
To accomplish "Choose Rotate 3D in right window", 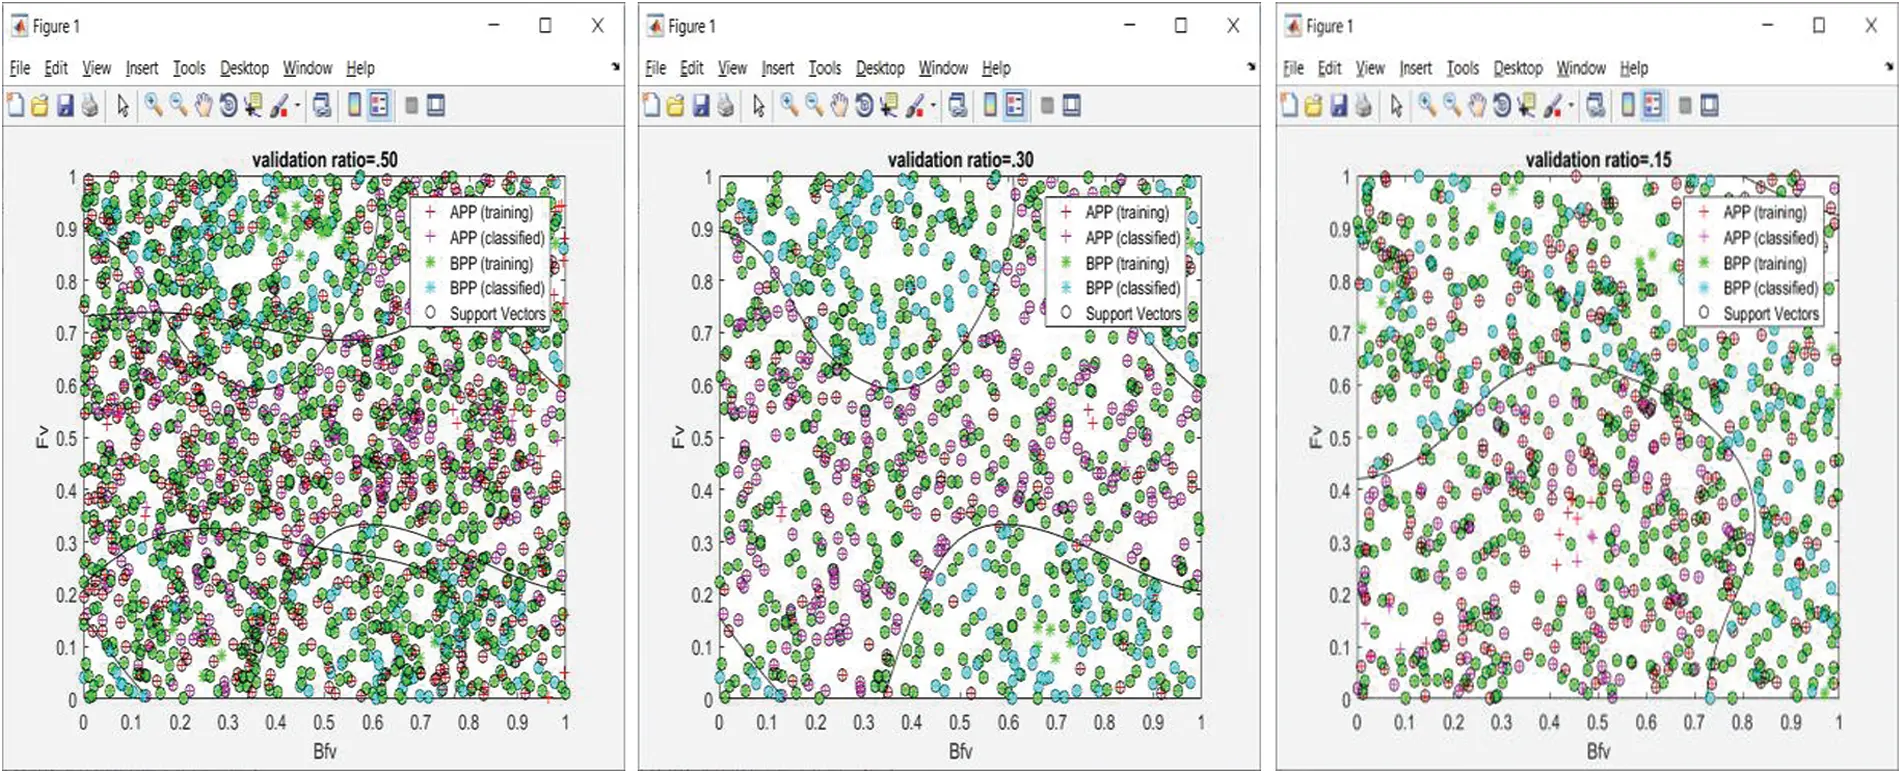I will pyautogui.click(x=1502, y=105).
